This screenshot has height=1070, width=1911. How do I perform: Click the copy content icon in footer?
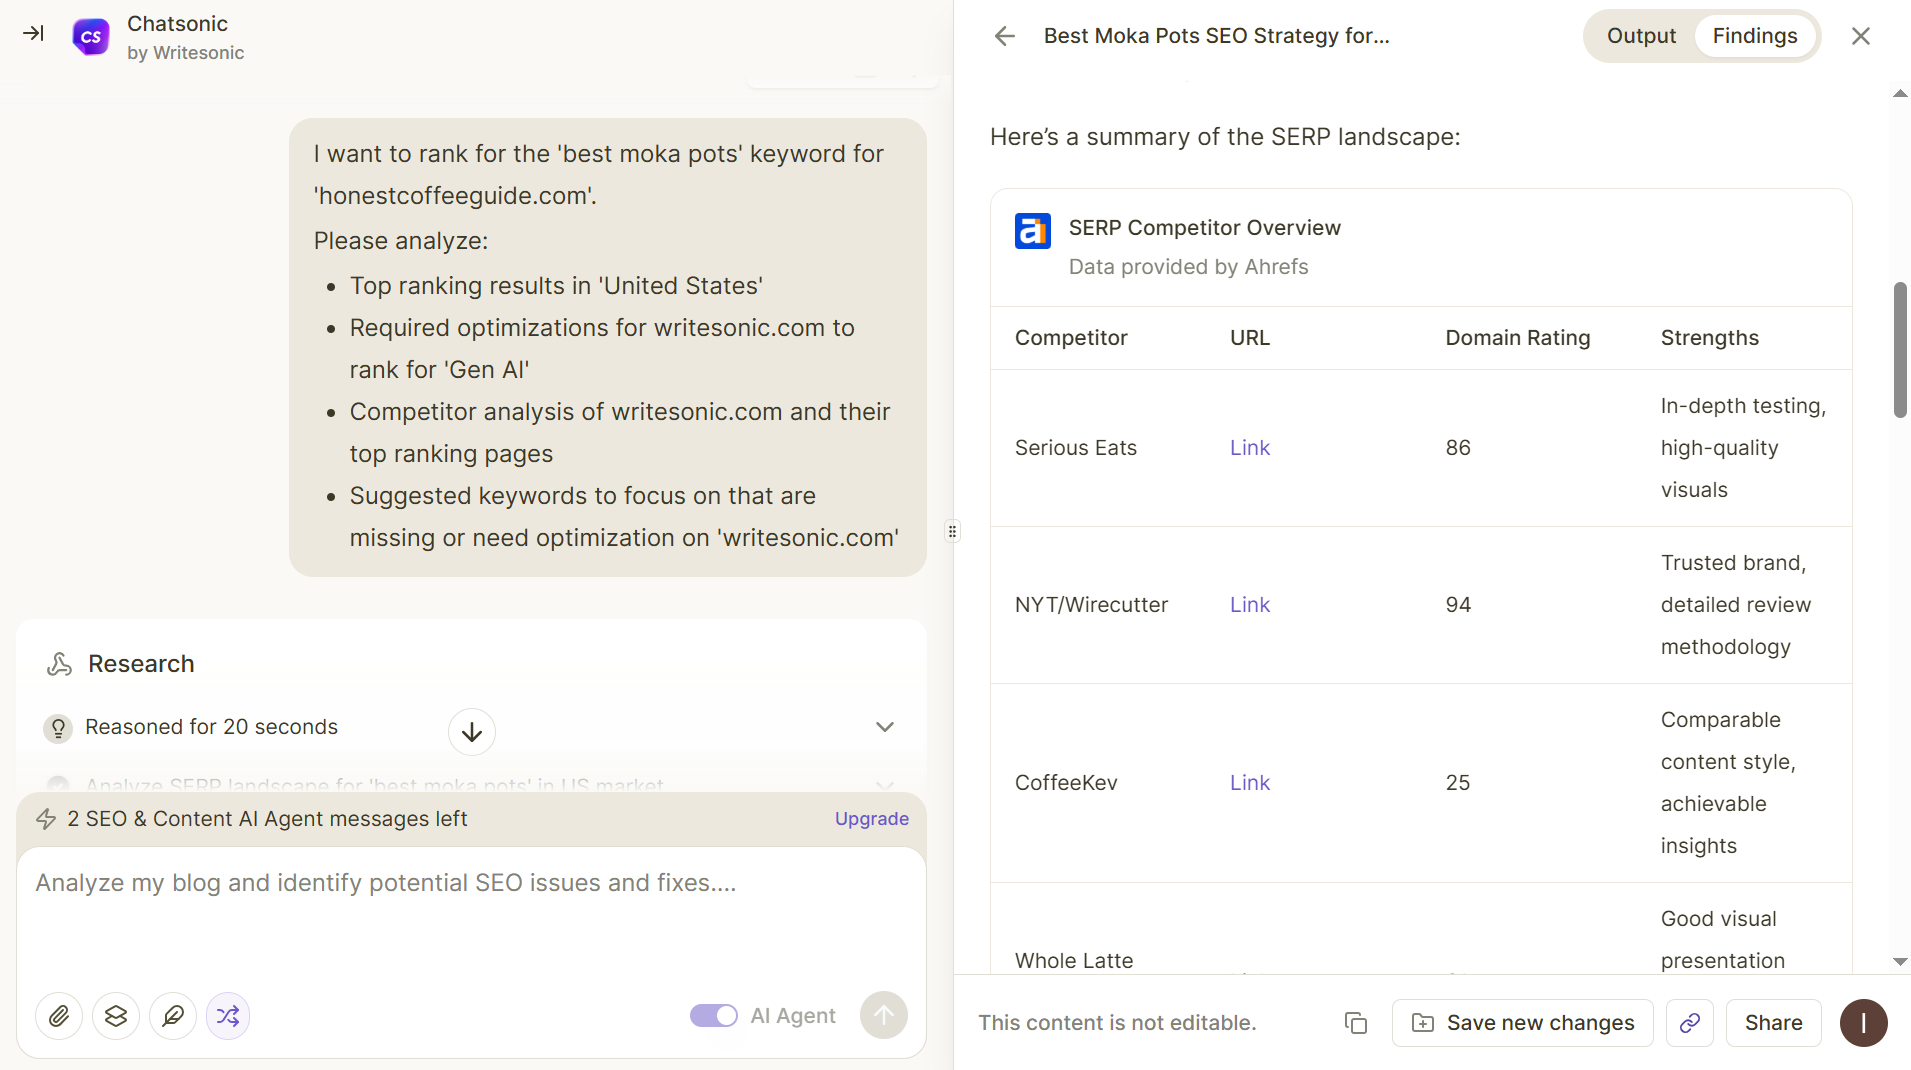[x=1356, y=1023]
